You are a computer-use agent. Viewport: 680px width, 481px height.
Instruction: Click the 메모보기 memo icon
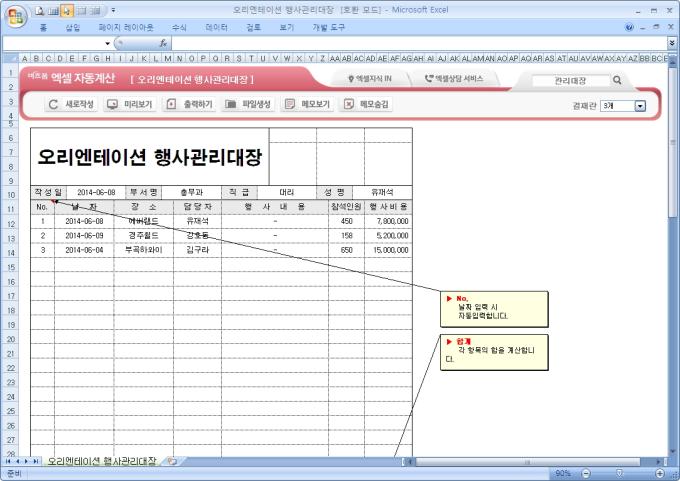click(x=290, y=105)
